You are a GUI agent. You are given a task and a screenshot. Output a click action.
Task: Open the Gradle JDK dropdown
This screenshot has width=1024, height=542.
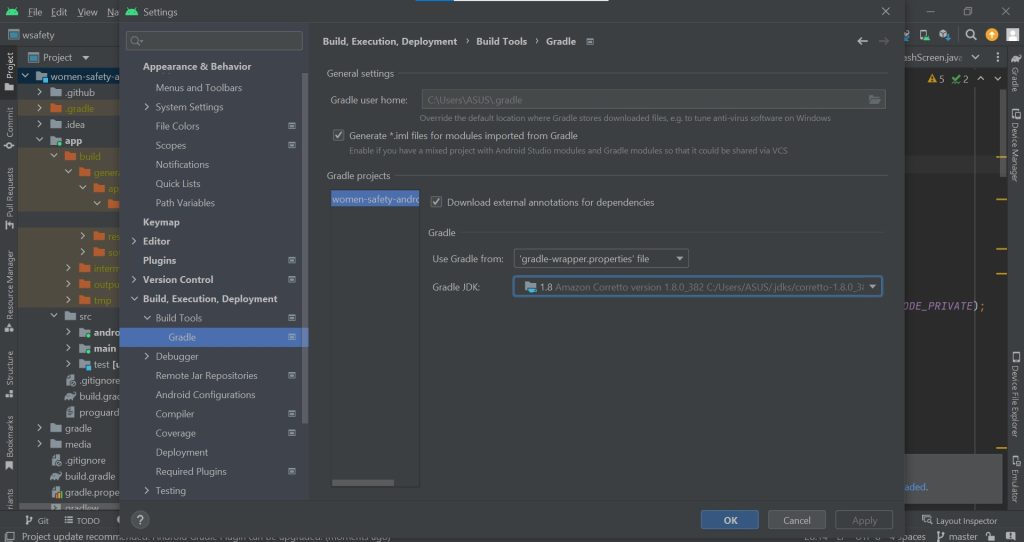pos(697,287)
